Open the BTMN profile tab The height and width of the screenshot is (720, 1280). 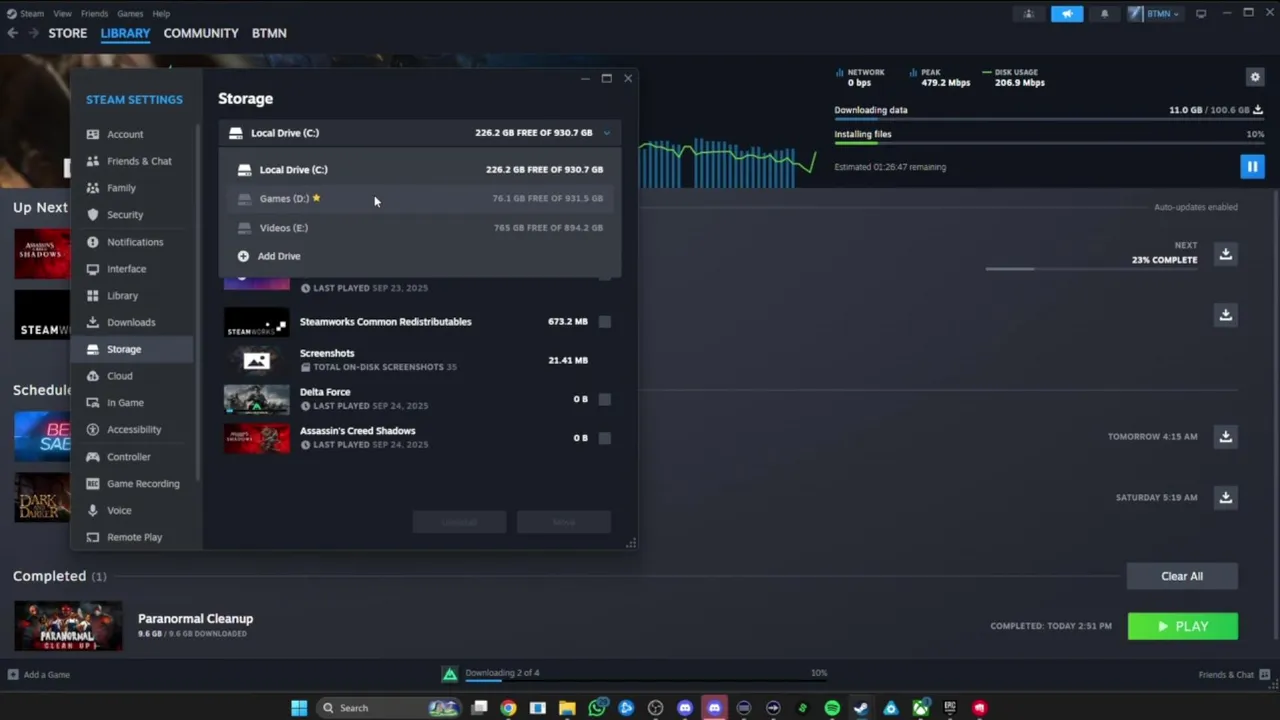[x=269, y=33]
